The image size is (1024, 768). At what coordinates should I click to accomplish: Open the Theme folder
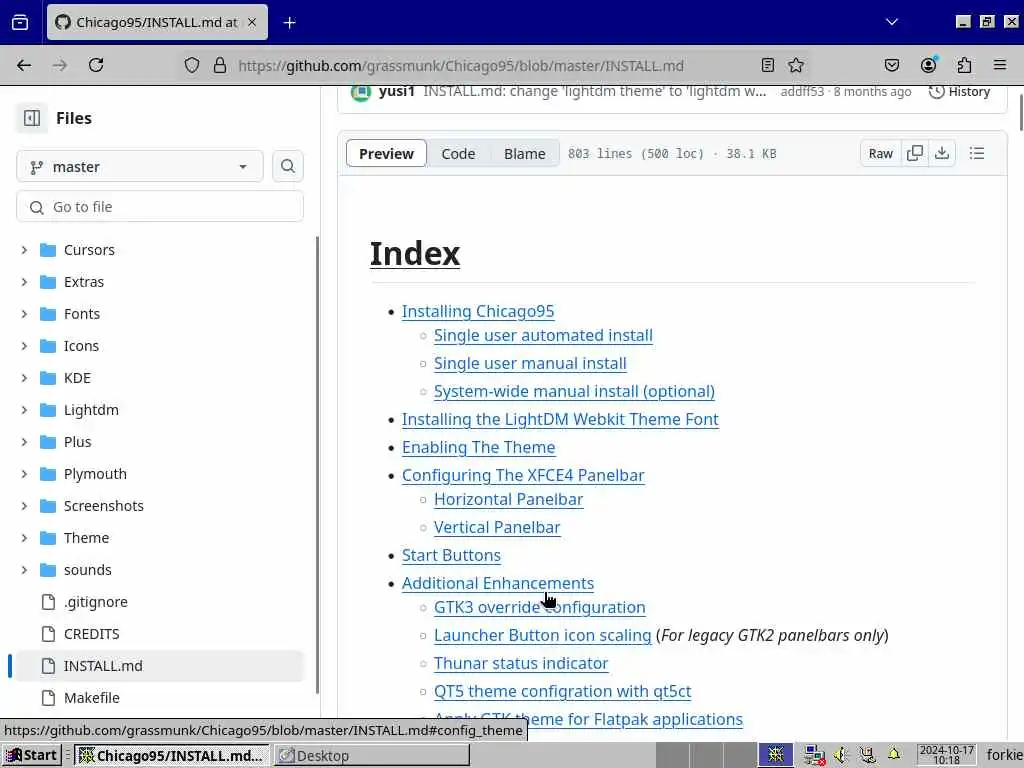(86, 538)
